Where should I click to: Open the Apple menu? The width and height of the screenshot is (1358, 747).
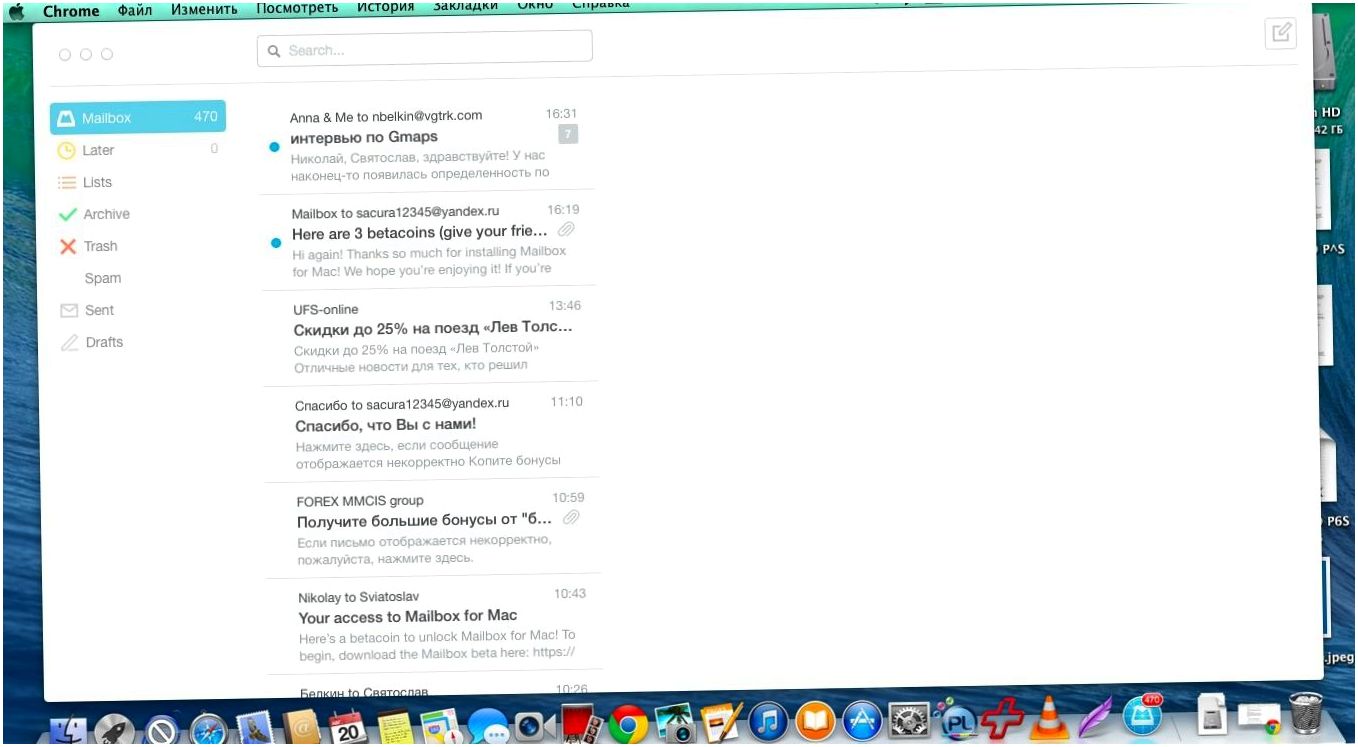click(16, 10)
